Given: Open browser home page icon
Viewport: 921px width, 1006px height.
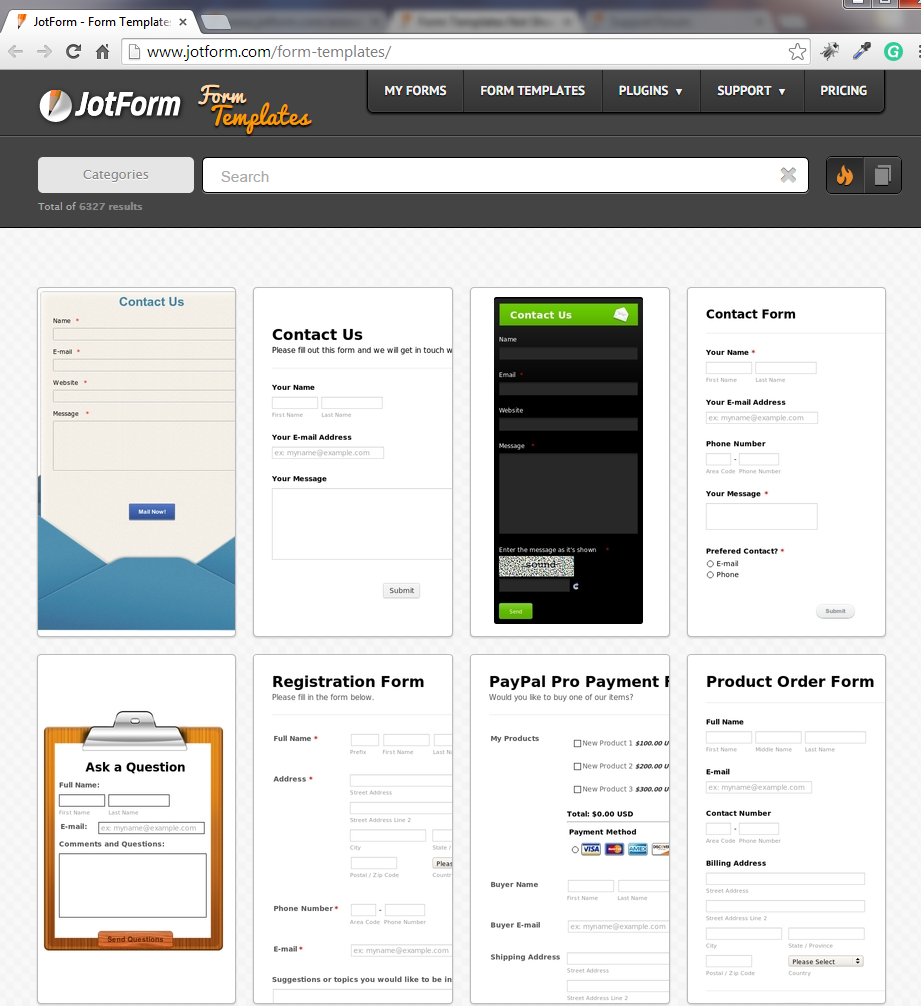Looking at the screenshot, I should tap(103, 51).
